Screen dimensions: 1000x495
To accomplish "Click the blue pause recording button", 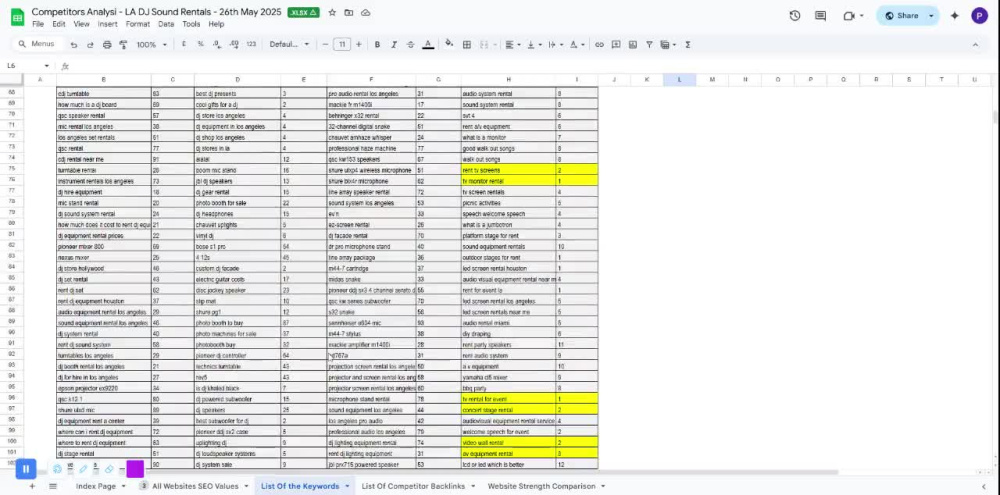I will (x=26, y=469).
